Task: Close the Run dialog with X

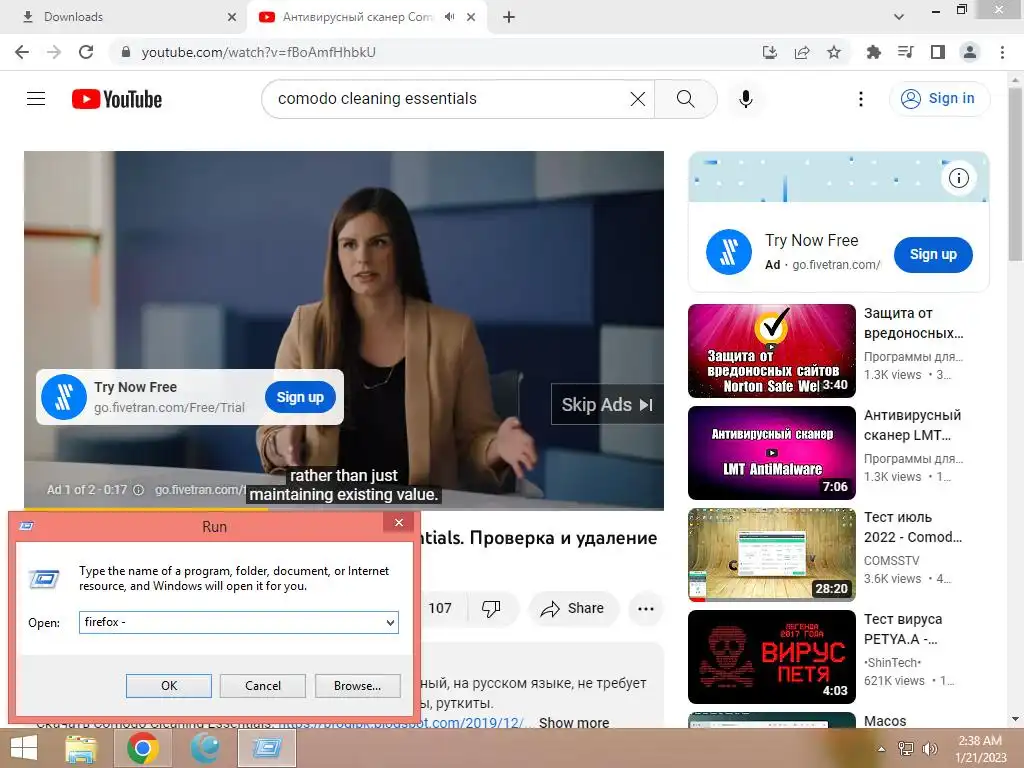Action: pos(399,522)
